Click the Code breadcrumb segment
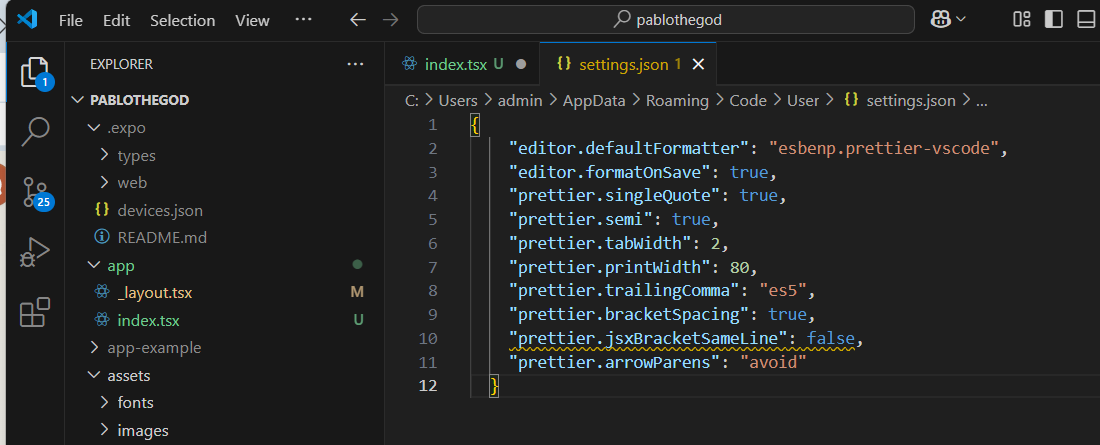This screenshot has height=445, width=1100. [748, 100]
